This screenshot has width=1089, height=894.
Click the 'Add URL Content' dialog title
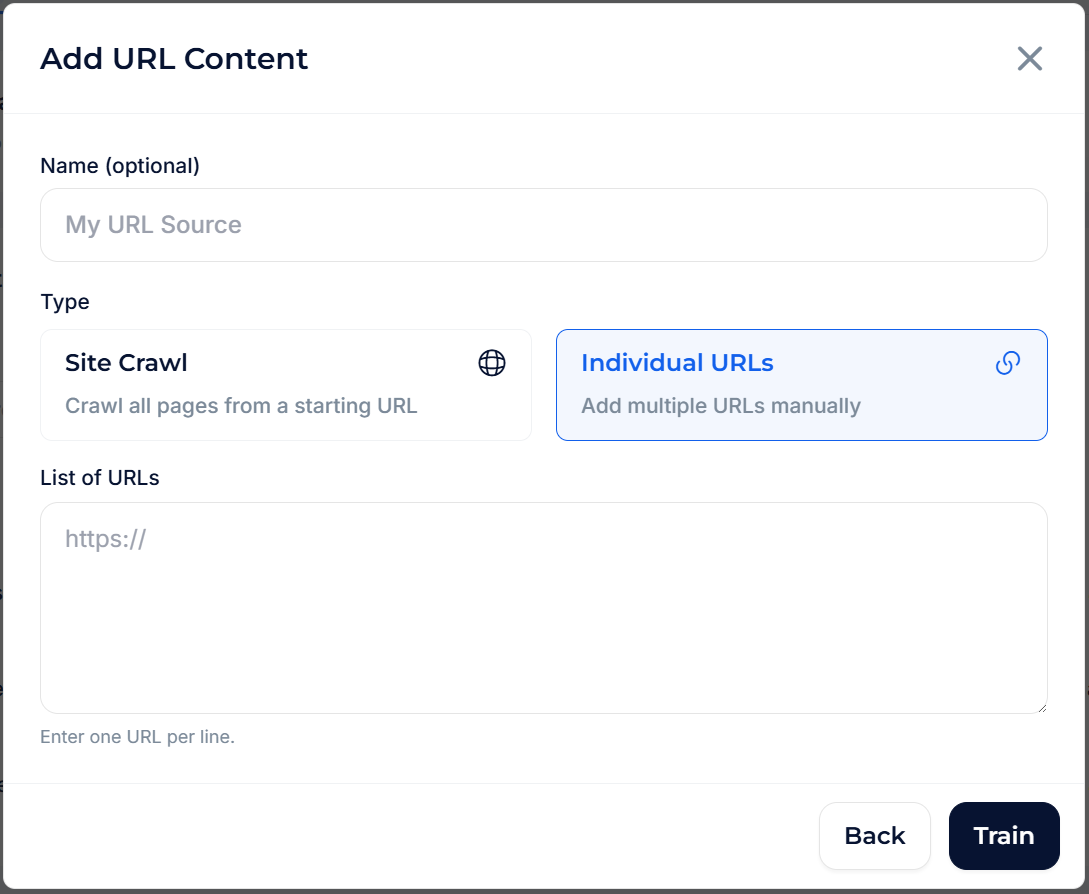(x=174, y=59)
